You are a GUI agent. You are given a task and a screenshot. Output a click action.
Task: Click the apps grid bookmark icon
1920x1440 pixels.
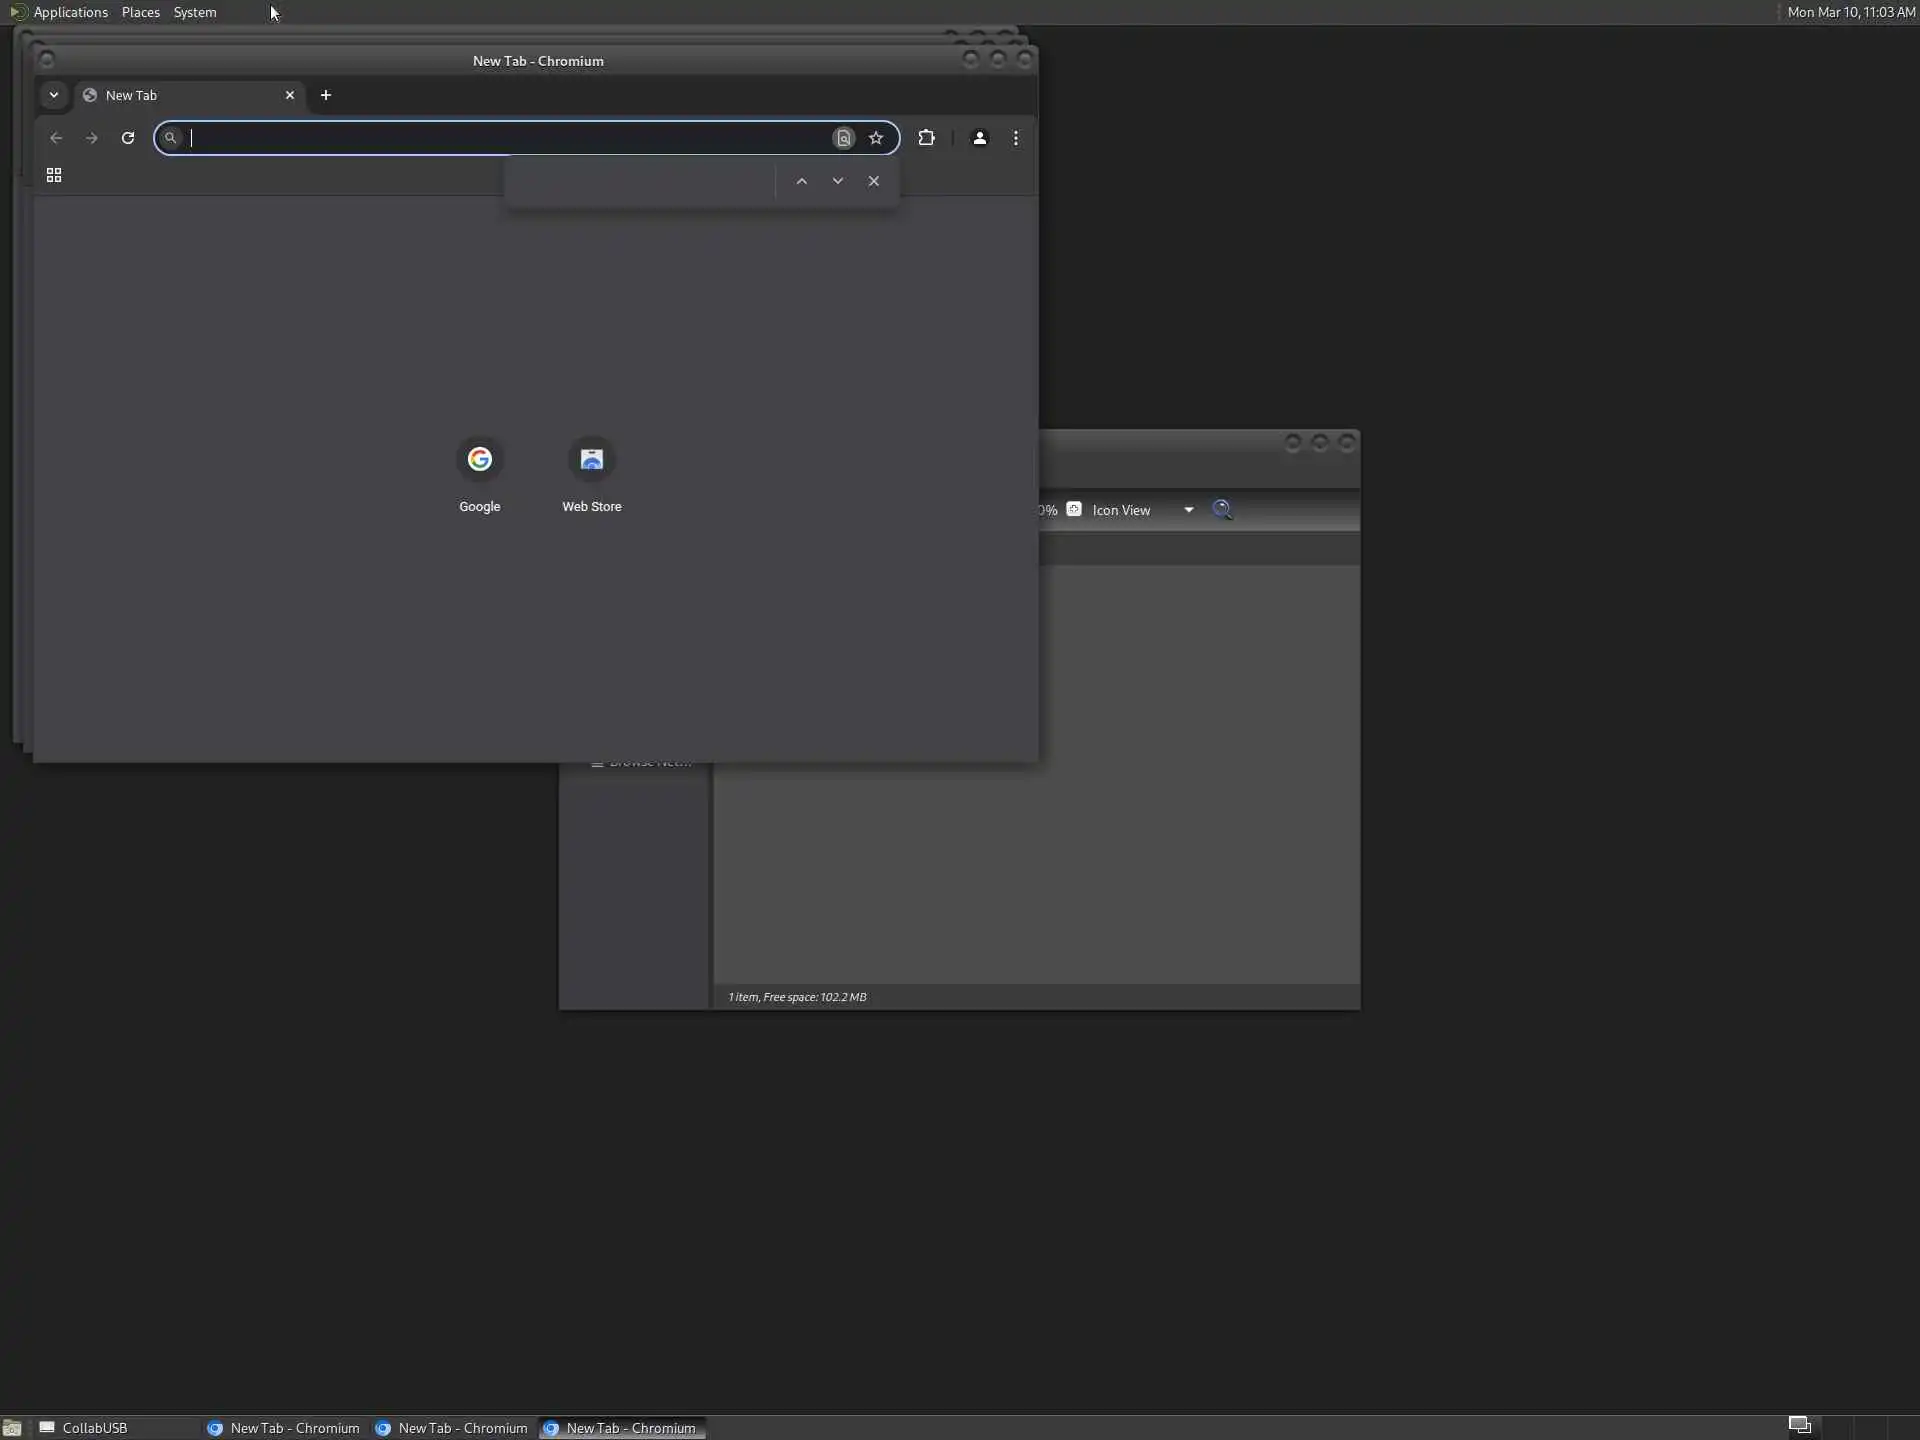click(x=54, y=175)
